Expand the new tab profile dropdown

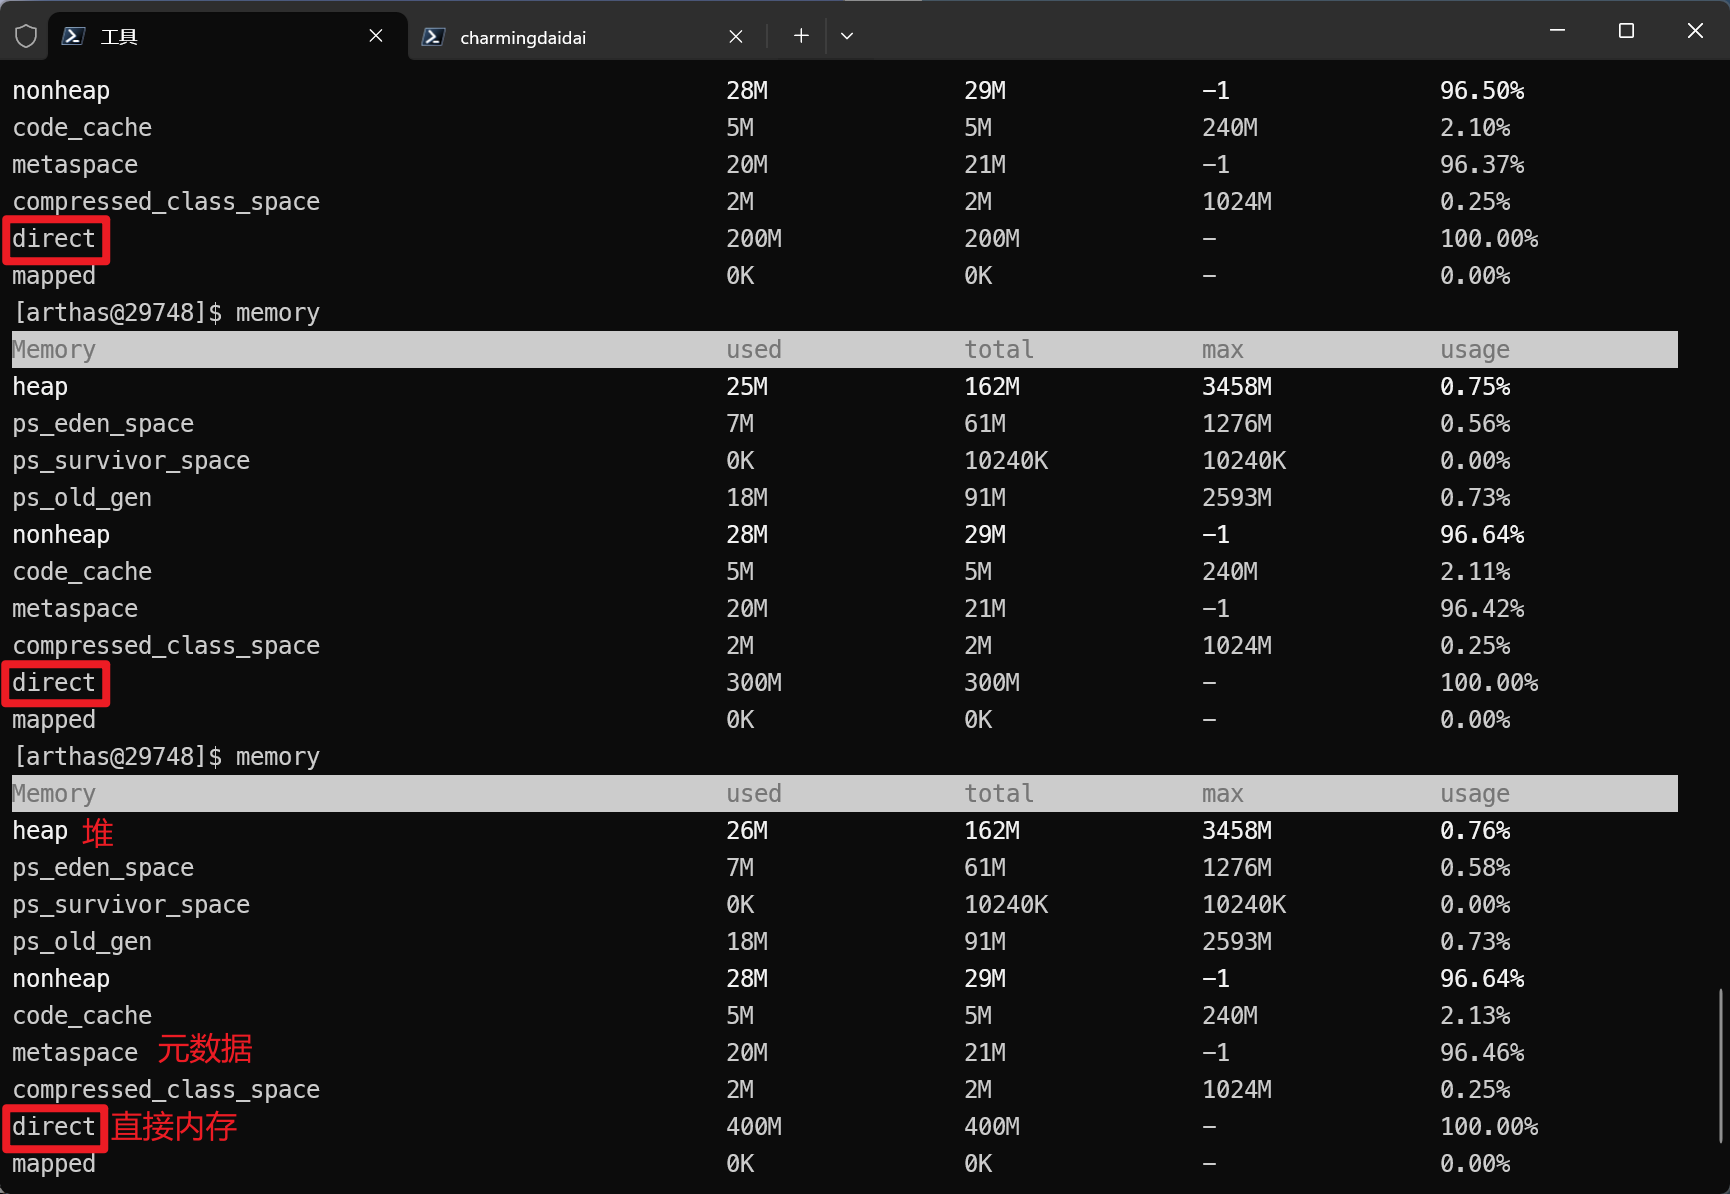(x=847, y=36)
